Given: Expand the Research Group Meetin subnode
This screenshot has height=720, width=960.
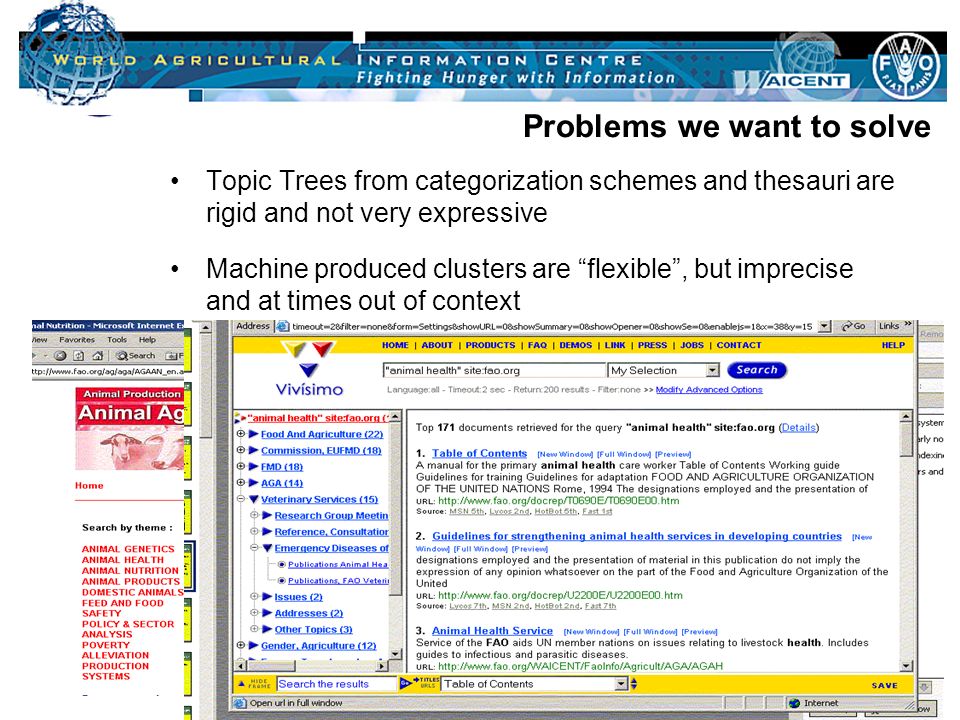Looking at the screenshot, I should [x=254, y=516].
